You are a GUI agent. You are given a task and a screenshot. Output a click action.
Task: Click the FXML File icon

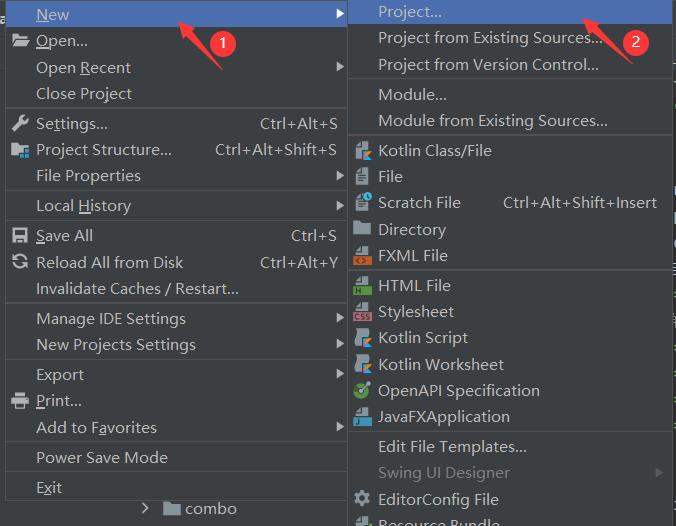click(x=362, y=255)
